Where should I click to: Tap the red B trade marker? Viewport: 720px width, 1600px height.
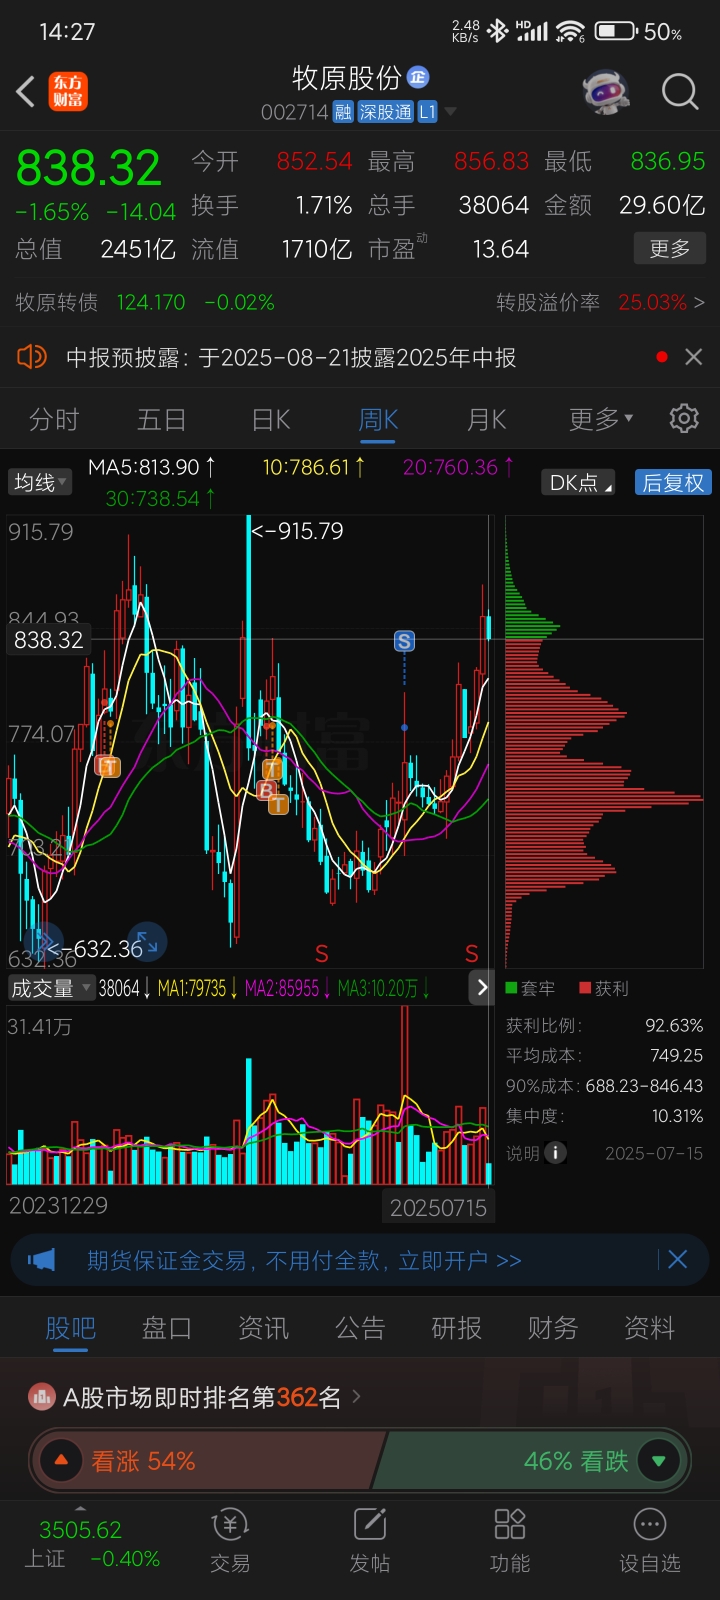tap(266, 790)
